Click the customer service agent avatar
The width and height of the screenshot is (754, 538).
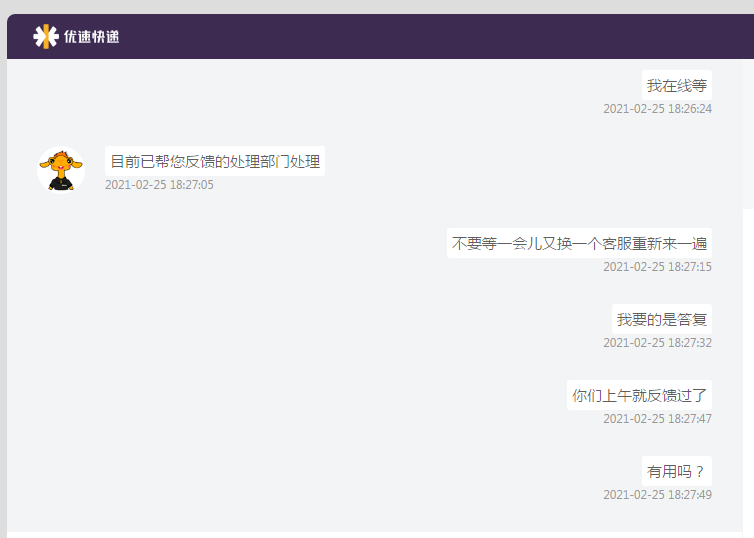[x=61, y=170]
